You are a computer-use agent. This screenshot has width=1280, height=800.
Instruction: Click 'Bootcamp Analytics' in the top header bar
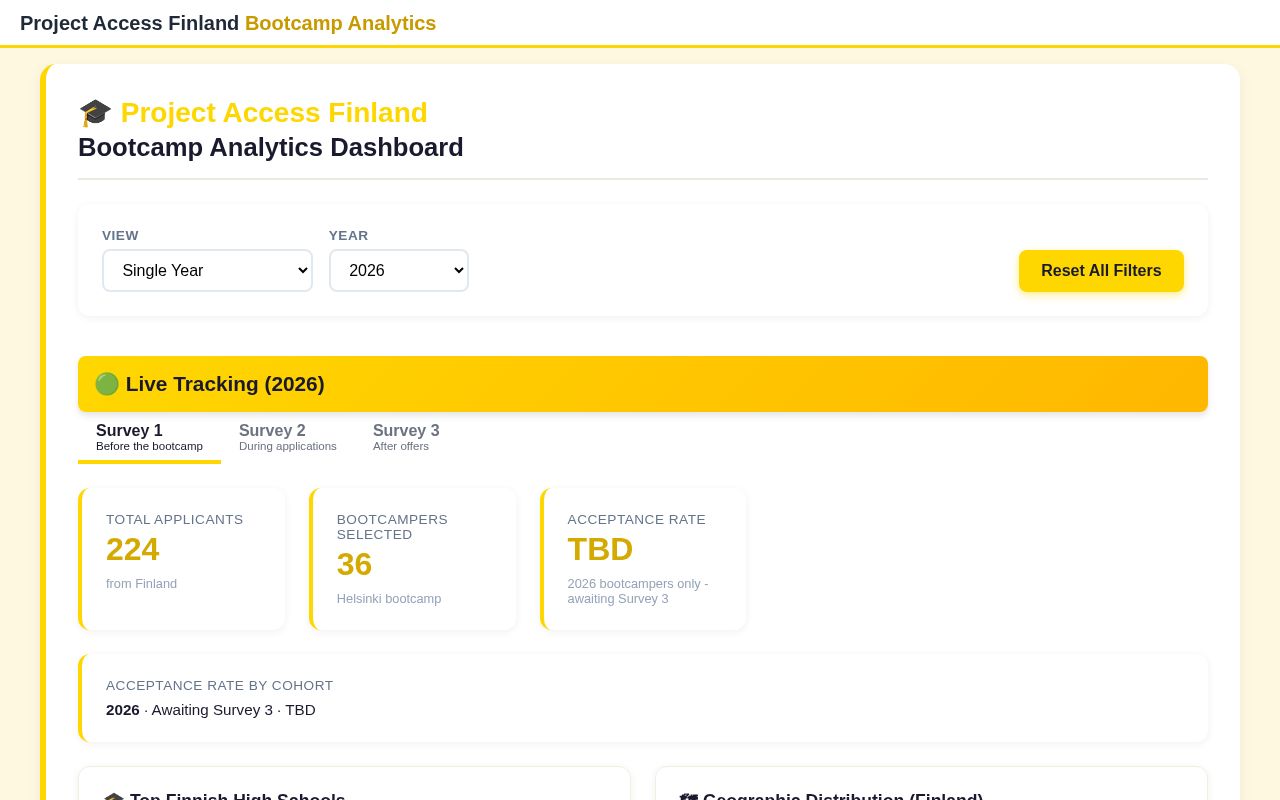341,23
